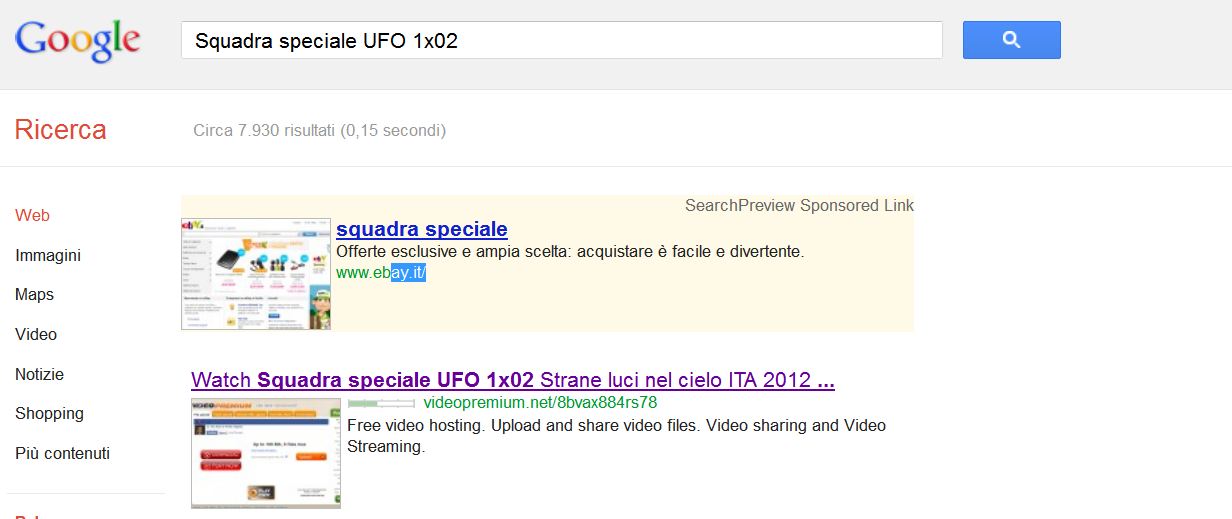
Task: Click the search box with UFO query
Action: click(x=561, y=41)
